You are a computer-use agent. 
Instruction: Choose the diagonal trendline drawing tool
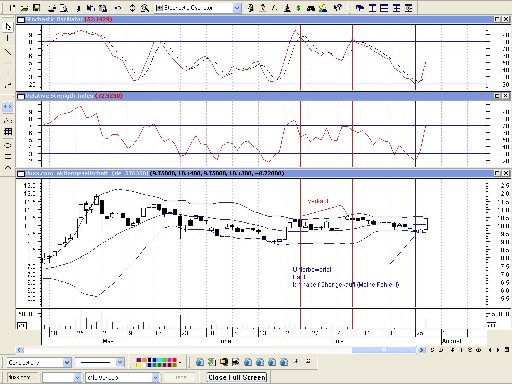click(8, 52)
